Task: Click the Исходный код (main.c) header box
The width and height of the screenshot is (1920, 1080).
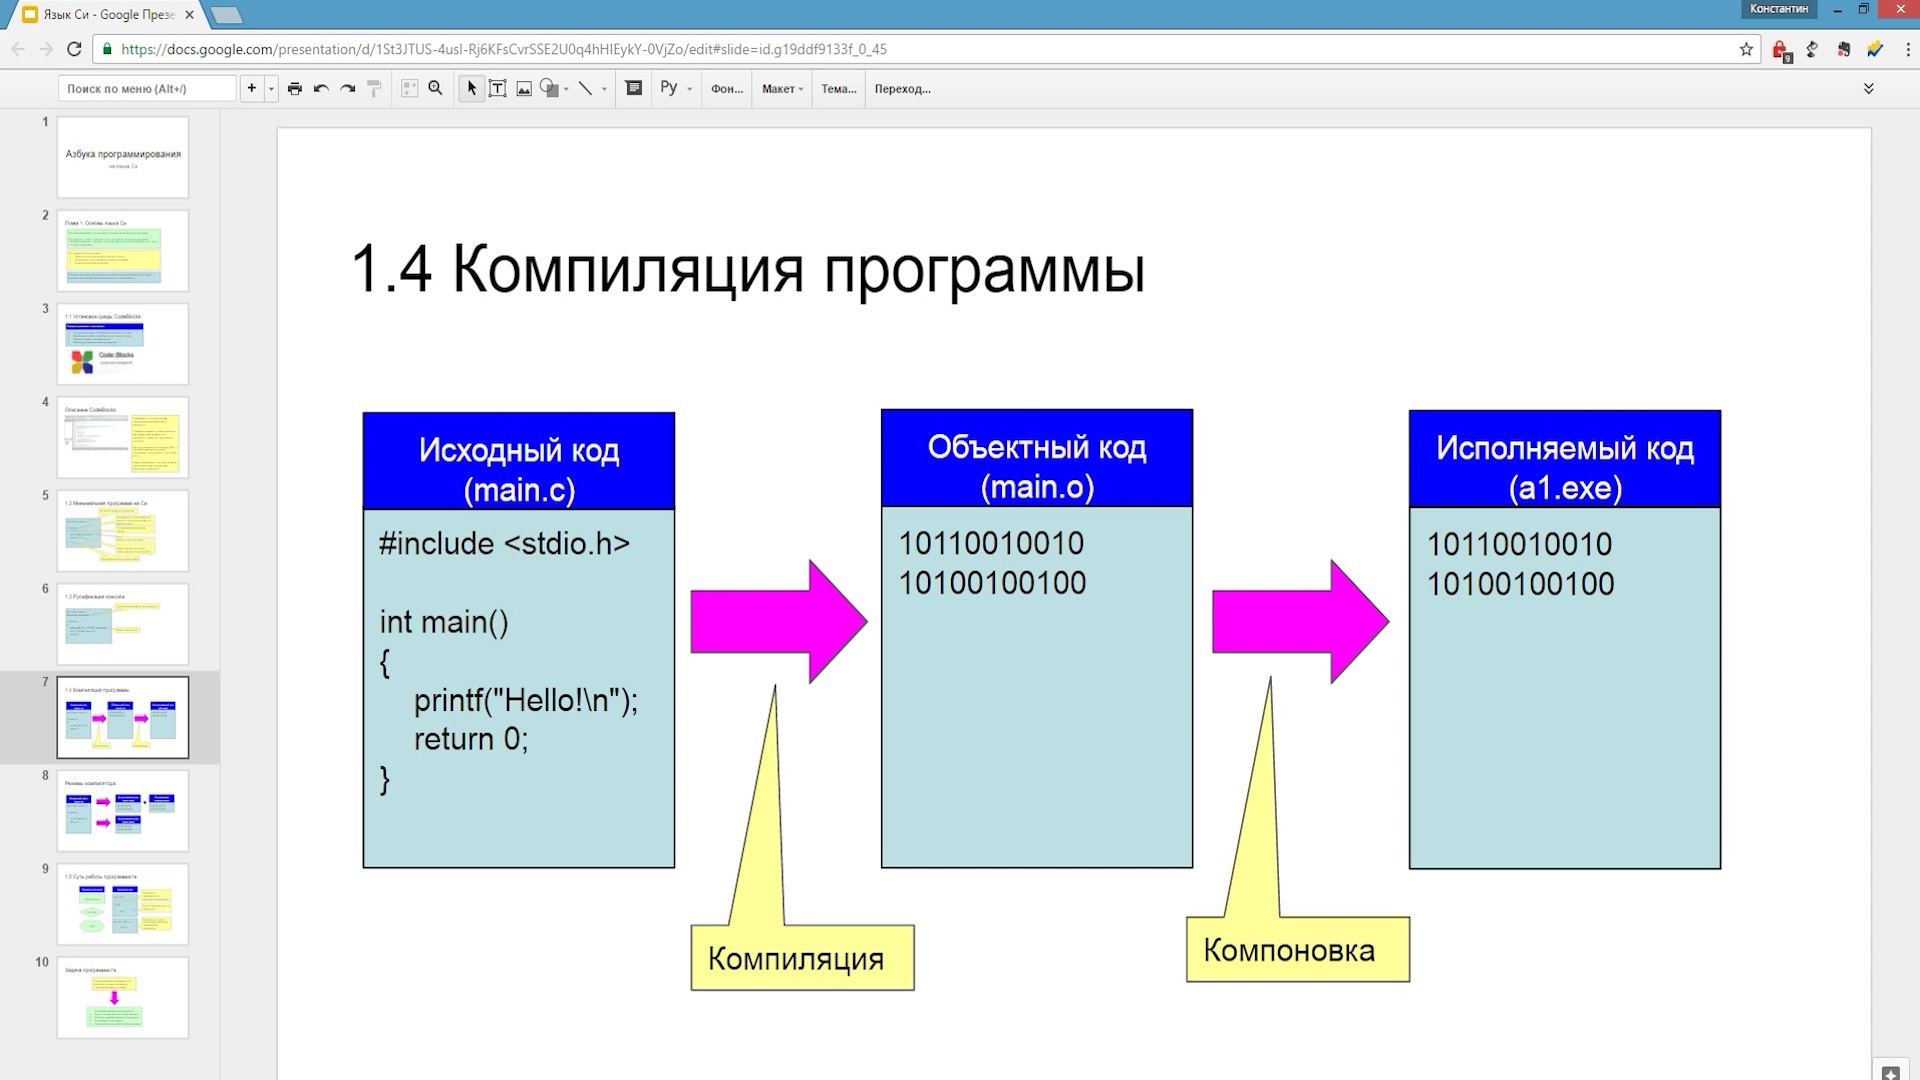Action: [x=519, y=462]
